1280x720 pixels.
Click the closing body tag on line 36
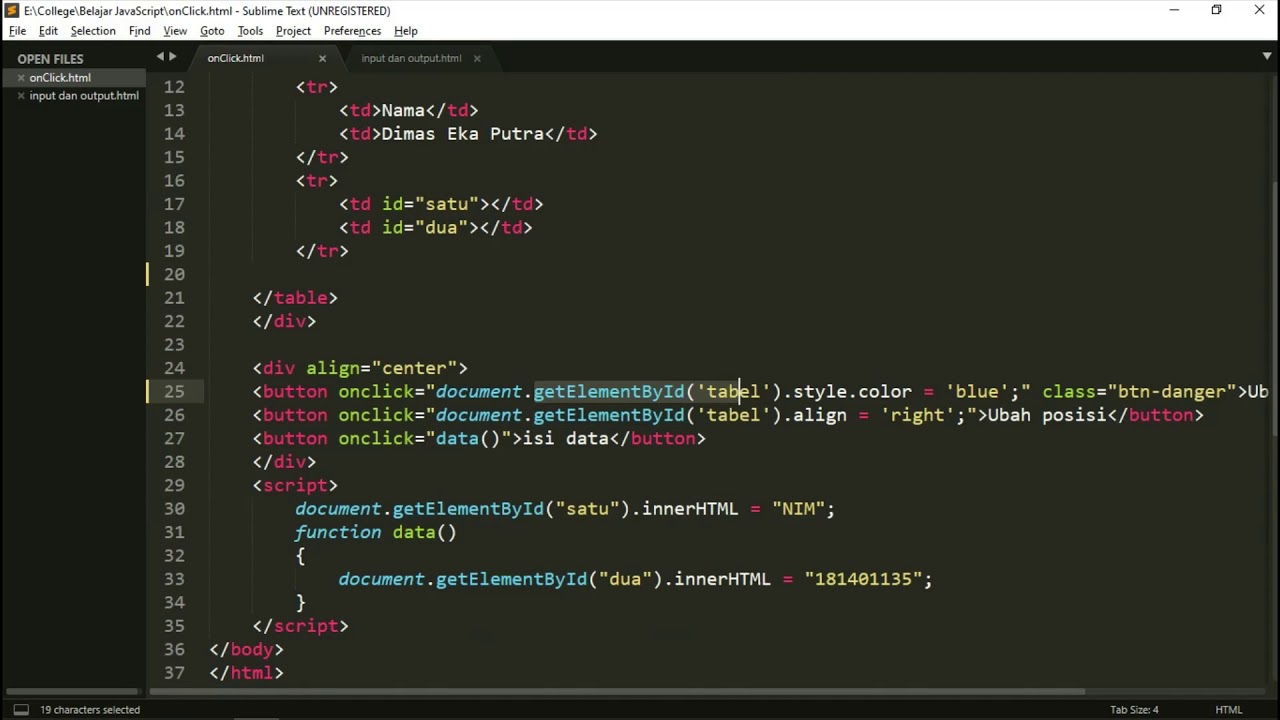coord(247,649)
